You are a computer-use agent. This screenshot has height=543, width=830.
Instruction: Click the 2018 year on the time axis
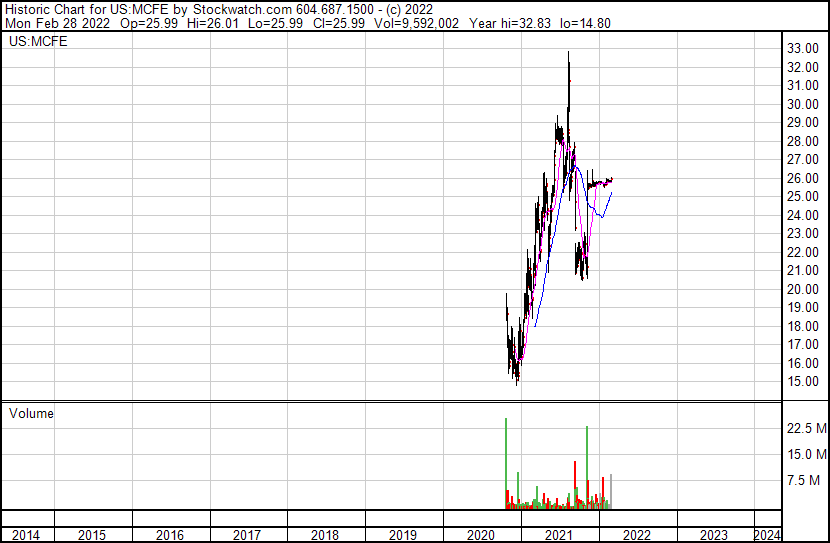[x=325, y=535]
